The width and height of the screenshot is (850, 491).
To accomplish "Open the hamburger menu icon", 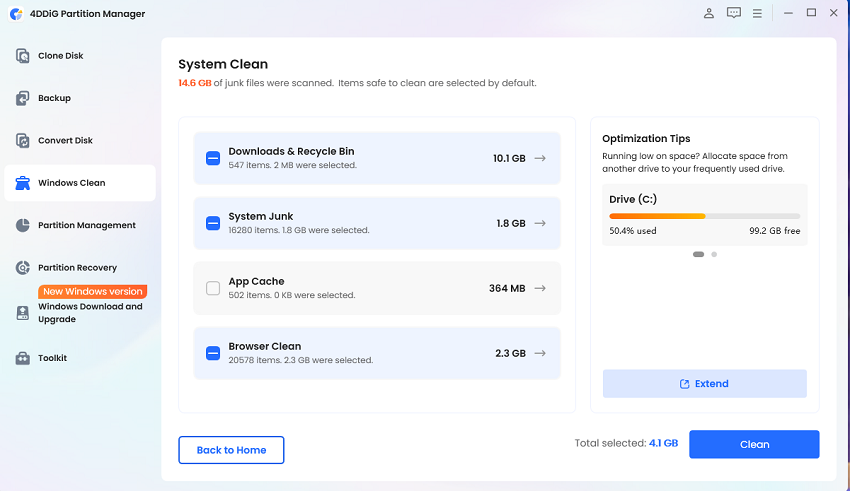I will pyautogui.click(x=757, y=13).
